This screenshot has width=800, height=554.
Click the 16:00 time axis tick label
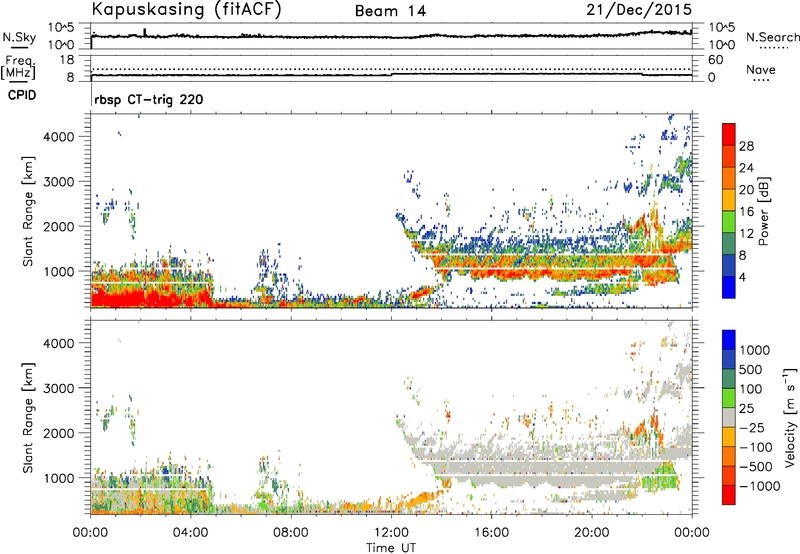(491, 532)
